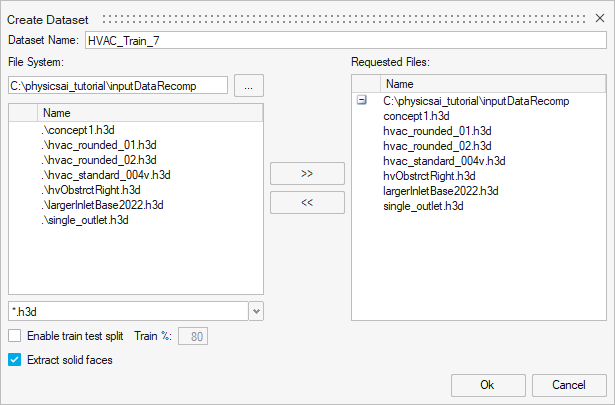Select hvac_standard_004v.h3d in Requested Files
Screen dimensions: 615x405
(x=444, y=161)
